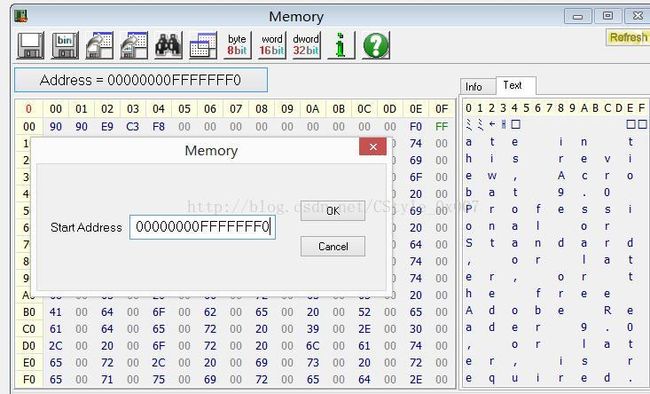Cancel the Start Address dialog

tap(333, 246)
